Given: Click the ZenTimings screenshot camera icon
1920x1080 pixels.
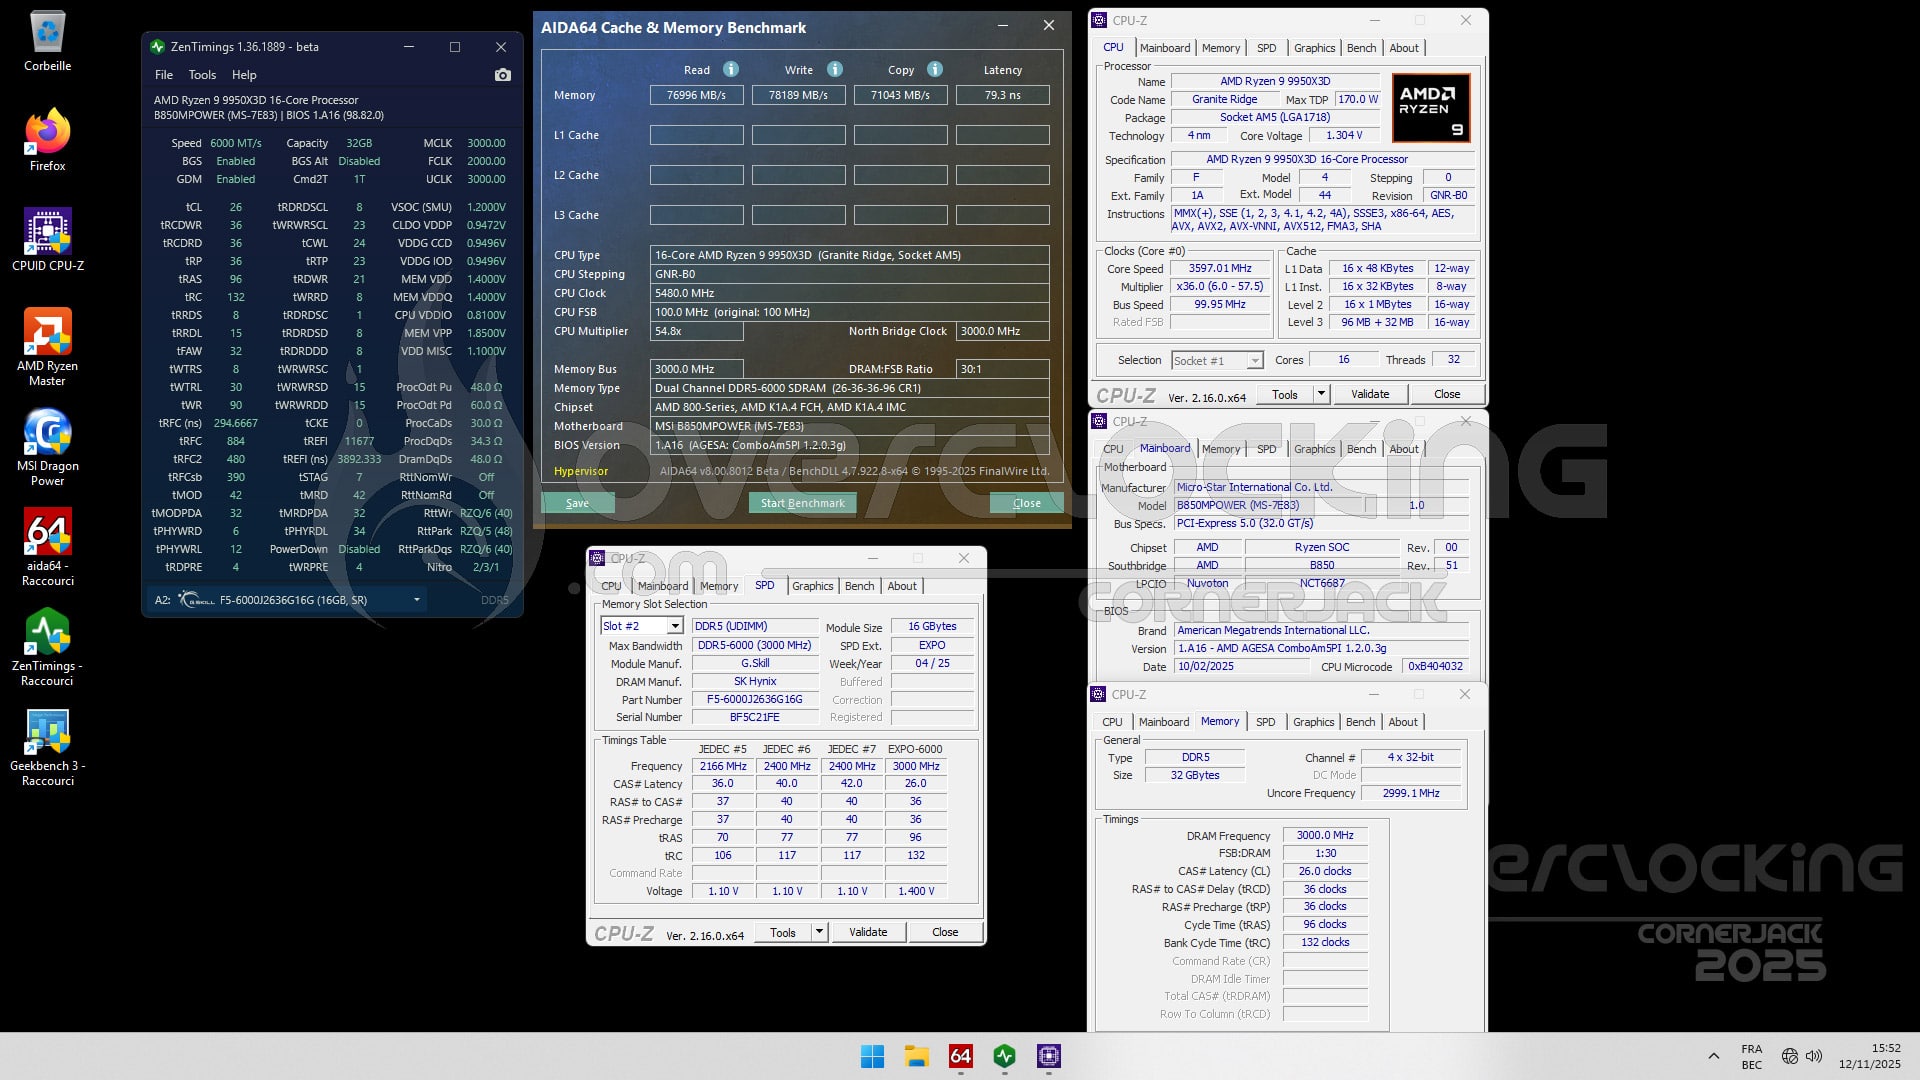Looking at the screenshot, I should pyautogui.click(x=502, y=75).
